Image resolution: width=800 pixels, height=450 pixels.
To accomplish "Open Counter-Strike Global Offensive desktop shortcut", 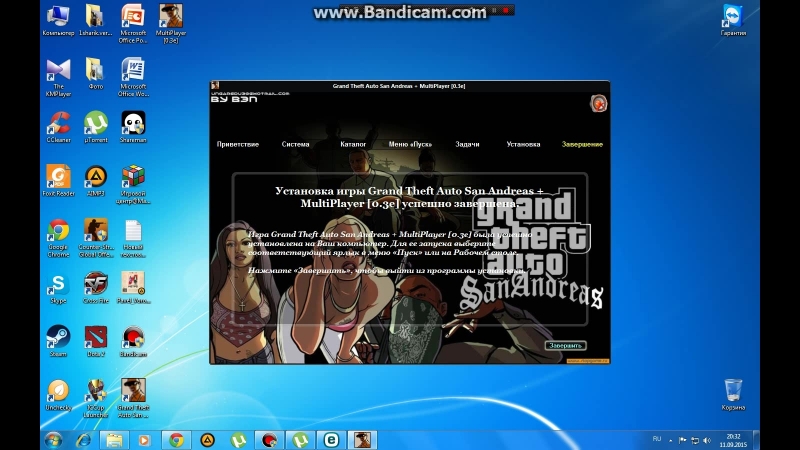I will pos(95,238).
